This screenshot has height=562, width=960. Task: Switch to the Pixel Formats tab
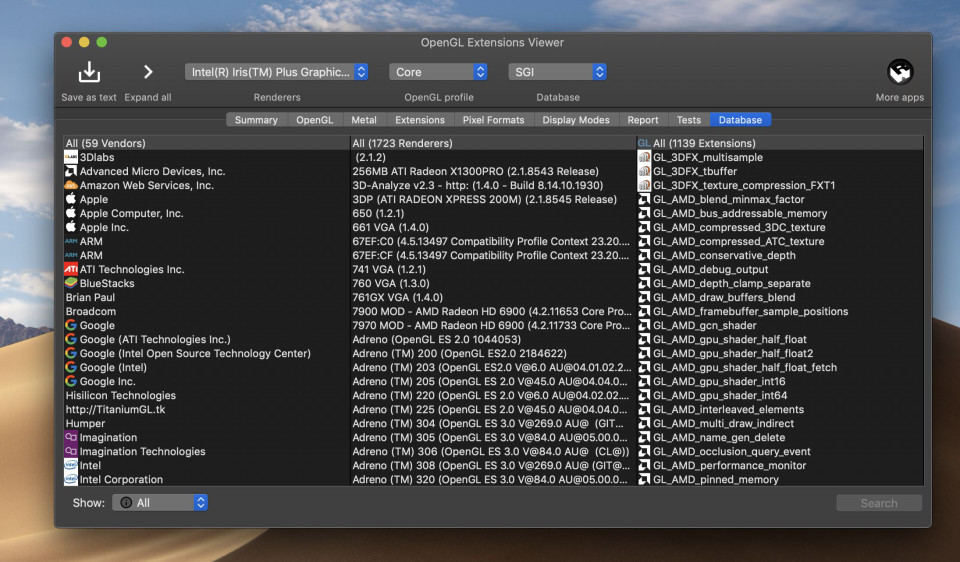tap(493, 120)
